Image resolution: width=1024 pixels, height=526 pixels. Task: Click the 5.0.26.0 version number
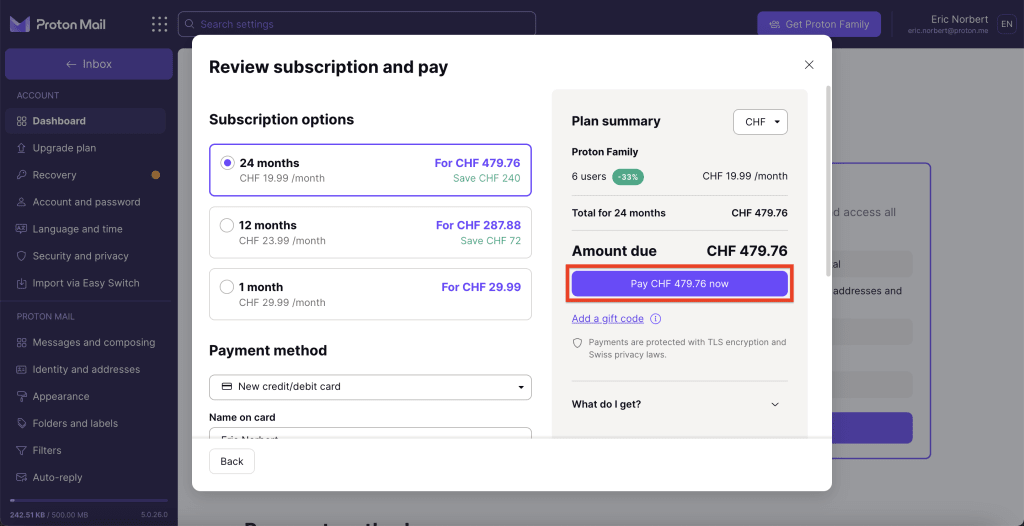tap(154, 515)
